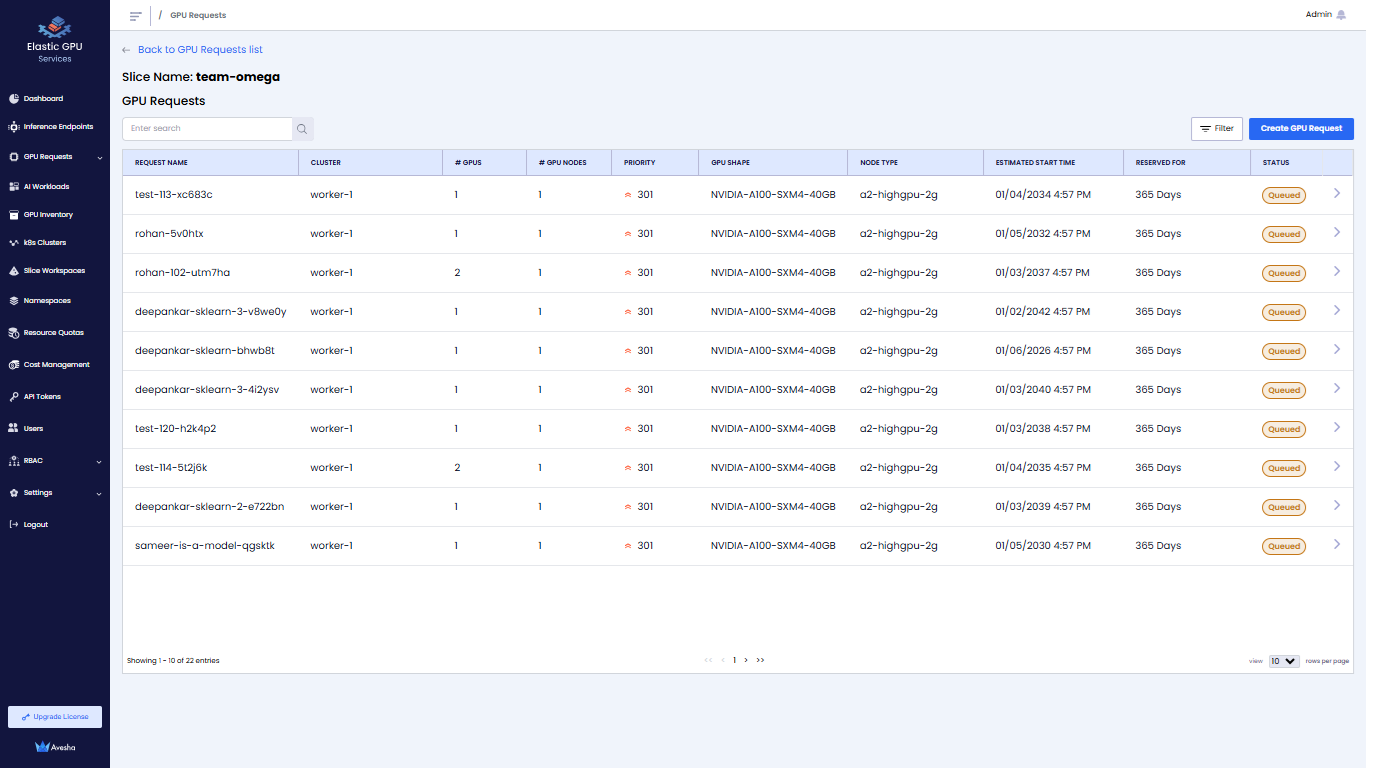
Task: Click the Namespaces icon in sidebar
Action: click(14, 301)
